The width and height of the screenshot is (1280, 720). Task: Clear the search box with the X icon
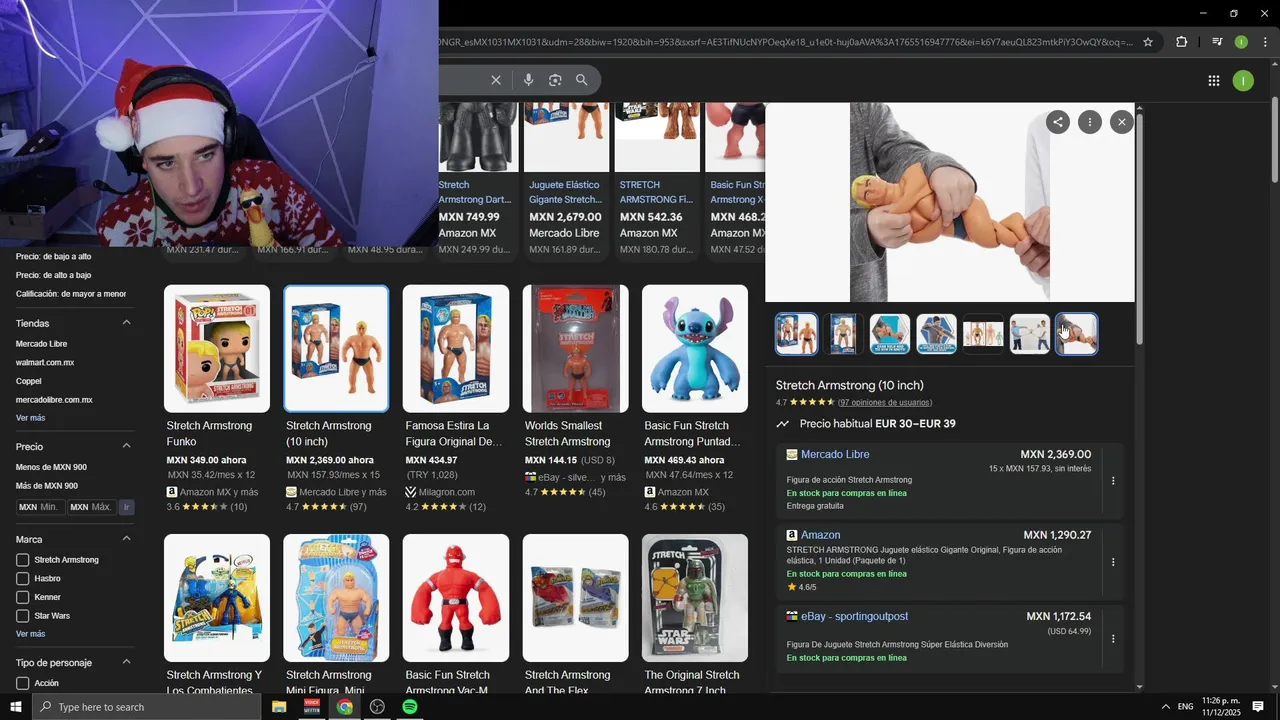tap(495, 80)
